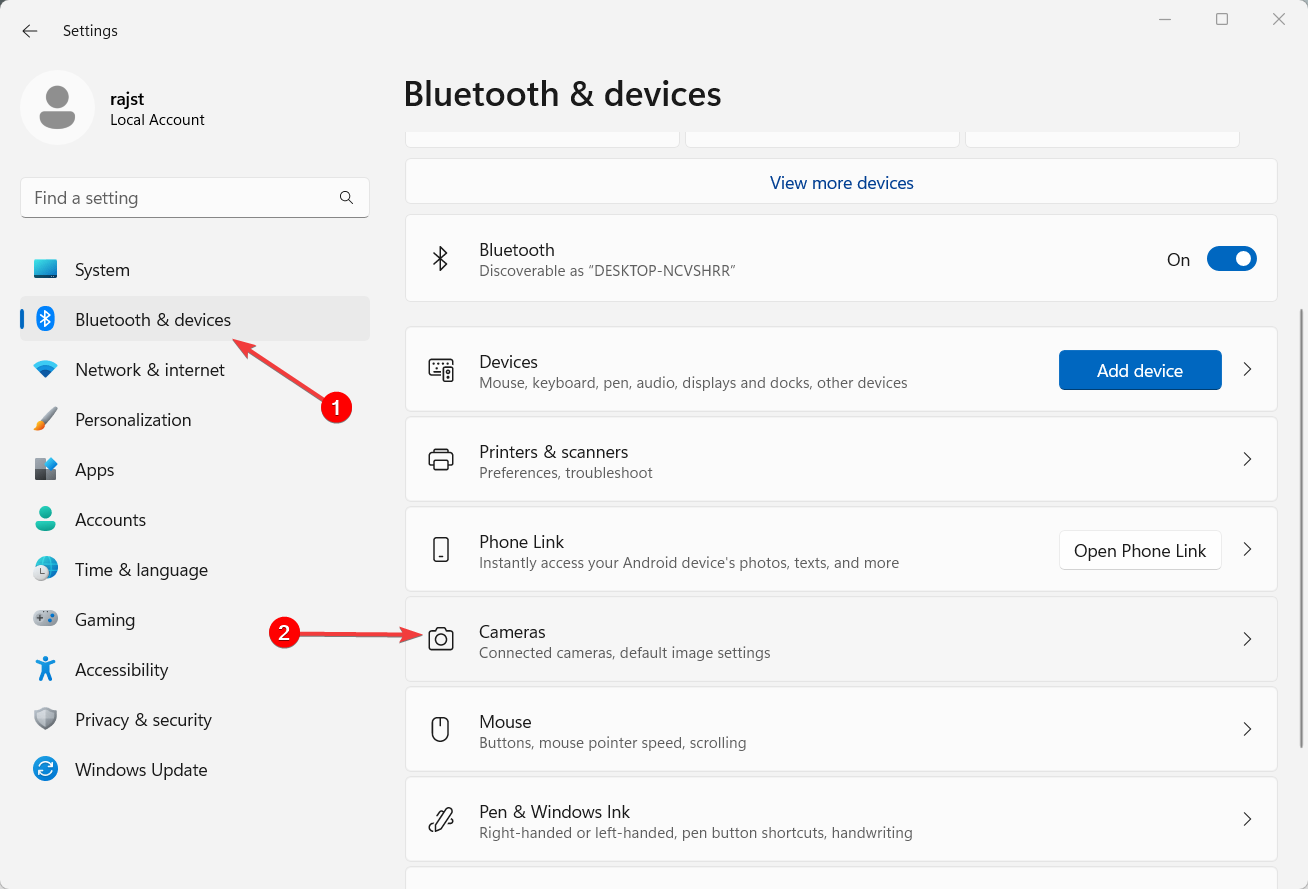Click 'Preferences, troubleshoot' subtitle
Viewport: 1308px width, 889px height.
[x=566, y=472]
